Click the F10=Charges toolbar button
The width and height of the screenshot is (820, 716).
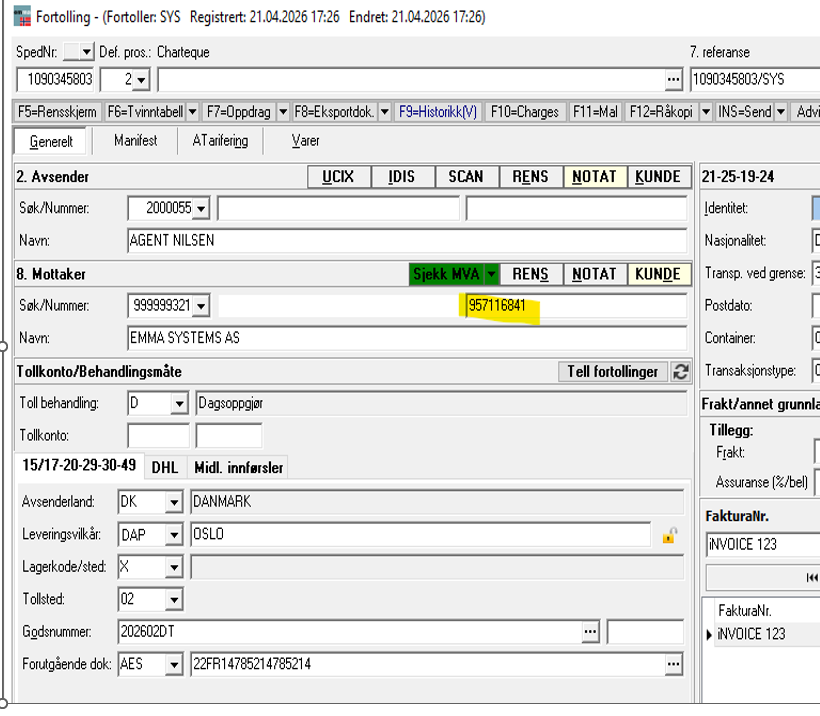pos(525,112)
